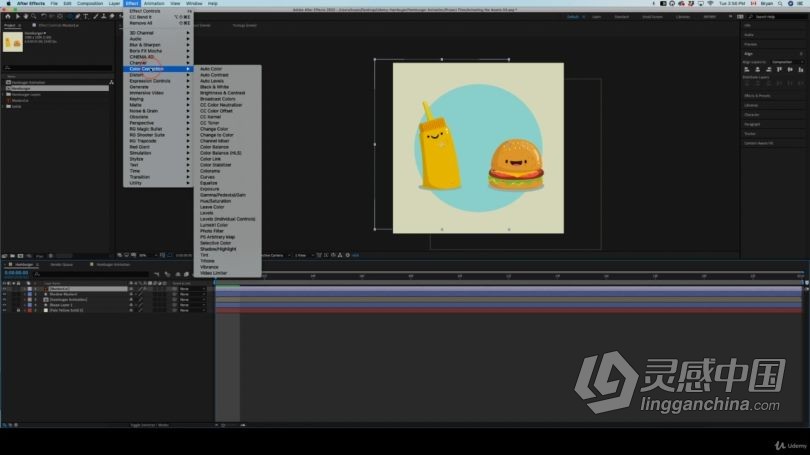Click the flowchart icon beside Hamburger Animation

click(111, 82)
